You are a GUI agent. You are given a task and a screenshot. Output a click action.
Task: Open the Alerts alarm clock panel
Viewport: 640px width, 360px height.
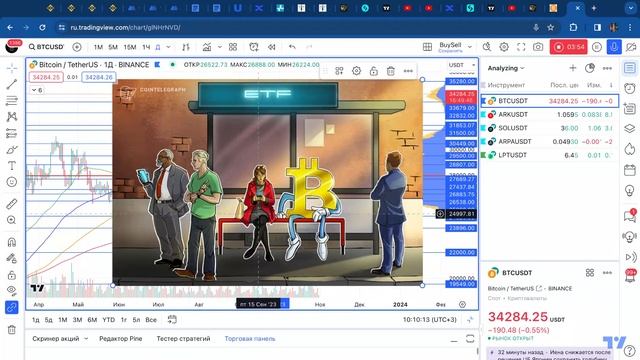[x=629, y=88]
